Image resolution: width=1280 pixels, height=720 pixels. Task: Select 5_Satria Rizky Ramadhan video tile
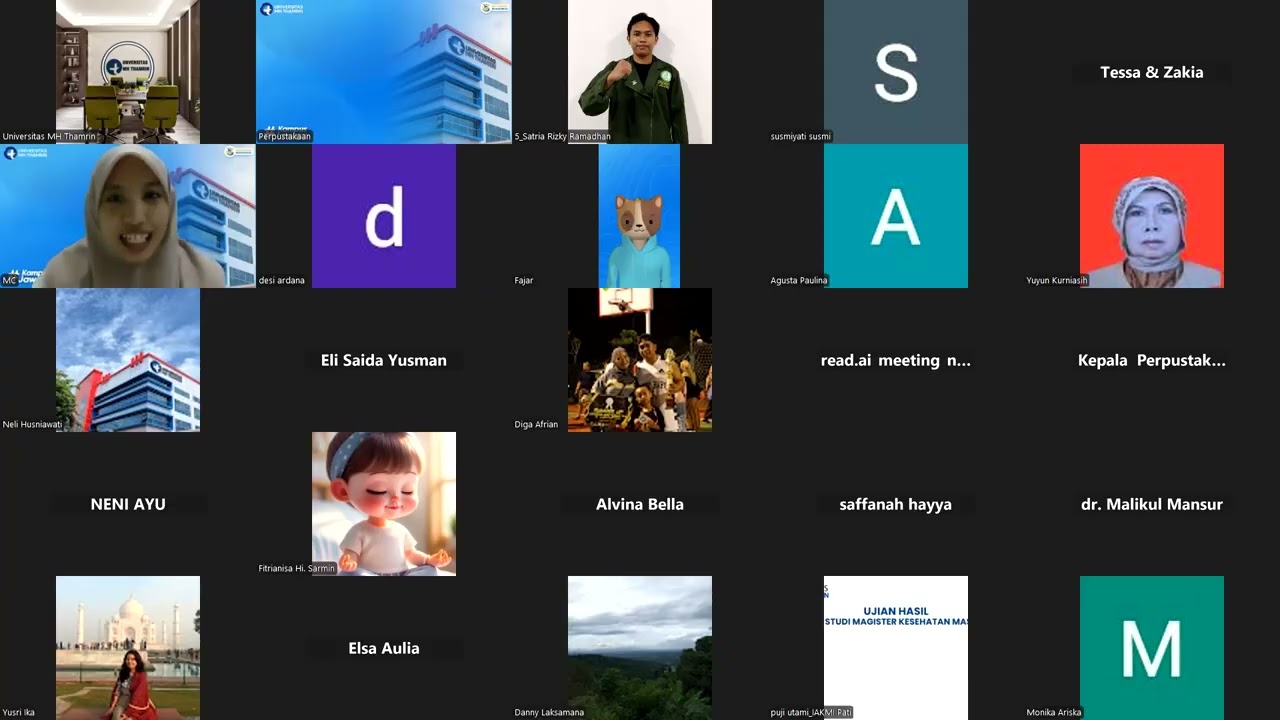pos(640,72)
